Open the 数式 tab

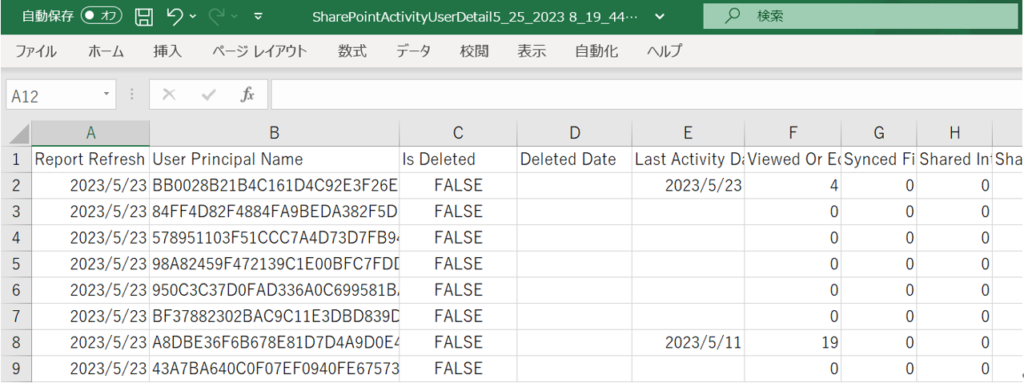pos(352,52)
